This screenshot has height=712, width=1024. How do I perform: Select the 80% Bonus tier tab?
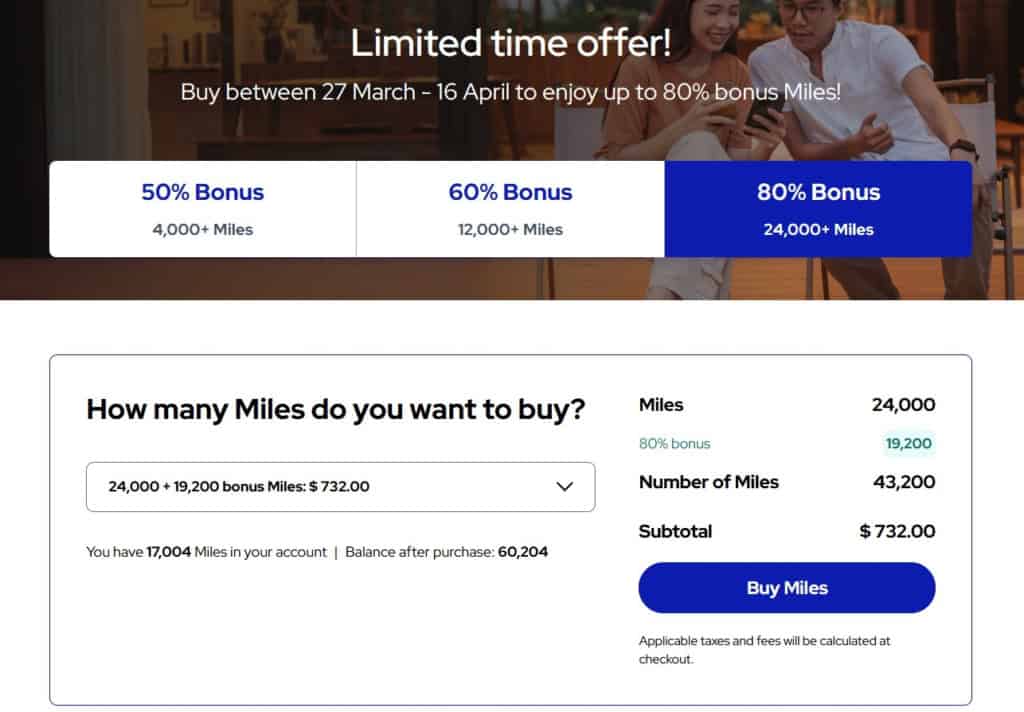(818, 209)
